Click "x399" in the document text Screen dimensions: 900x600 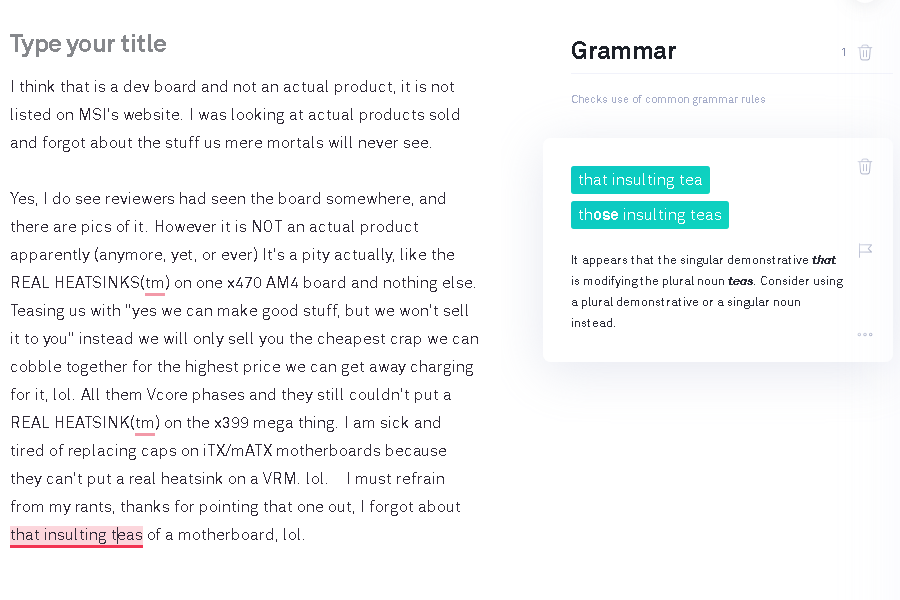click(233, 423)
